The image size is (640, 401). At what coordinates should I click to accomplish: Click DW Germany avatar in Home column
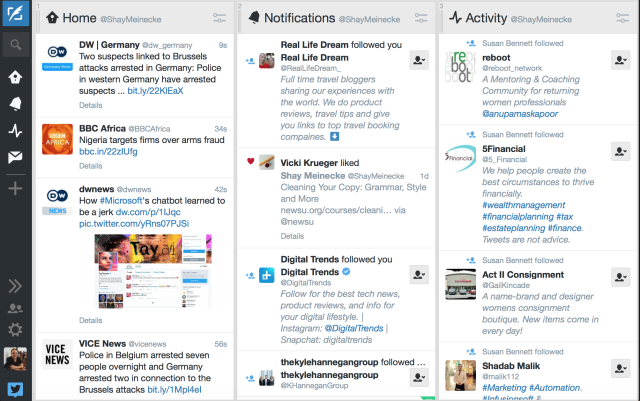58,56
